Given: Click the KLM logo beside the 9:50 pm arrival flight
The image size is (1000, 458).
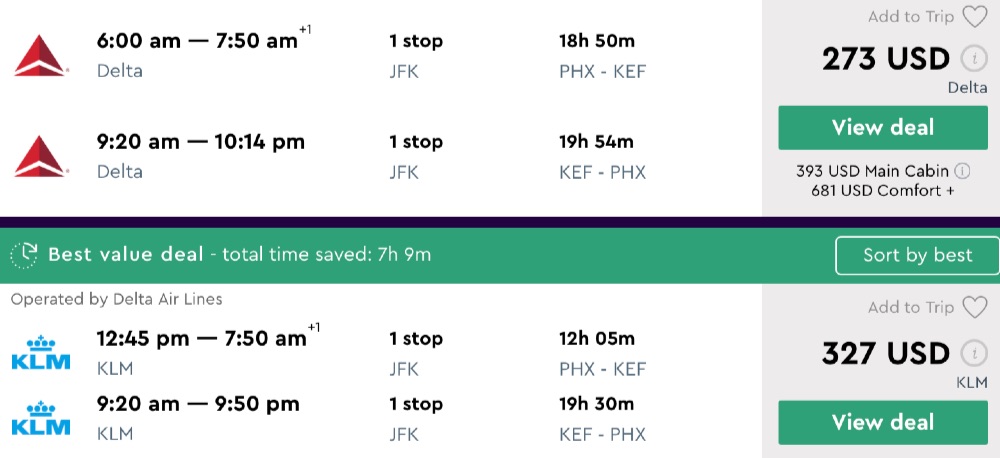Looking at the screenshot, I should (x=41, y=418).
